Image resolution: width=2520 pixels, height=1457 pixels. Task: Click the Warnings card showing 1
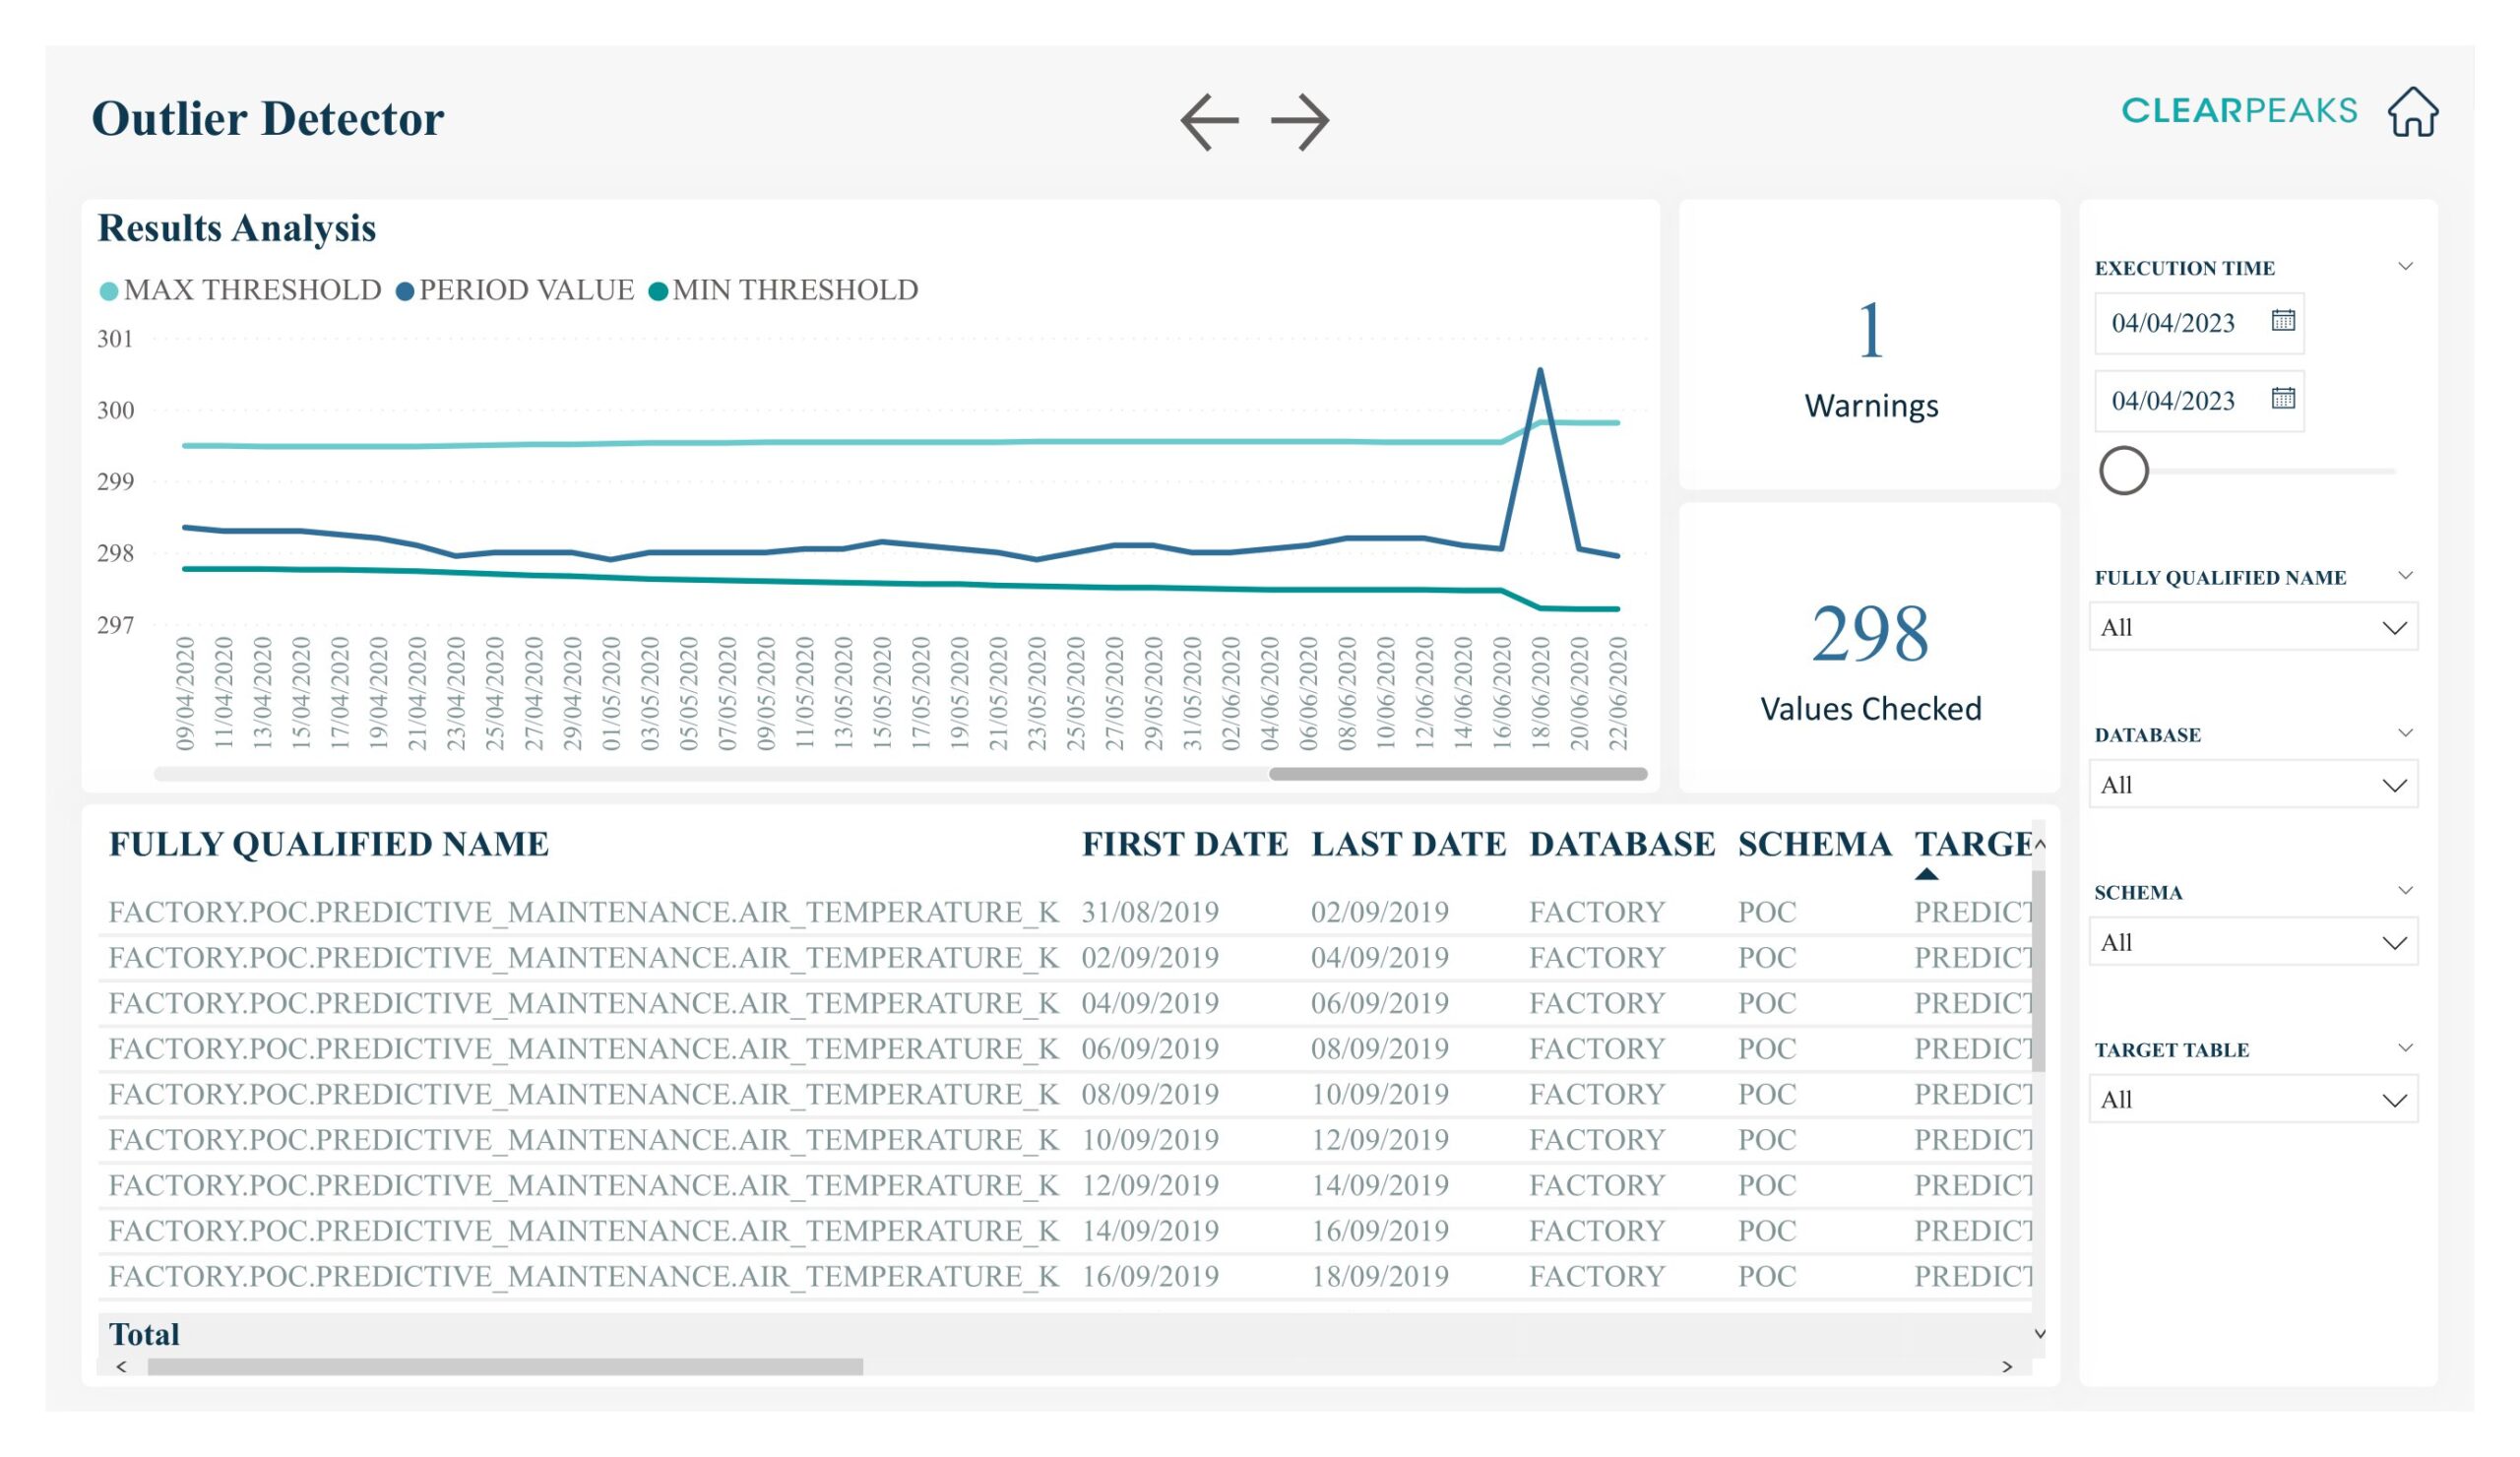tap(1869, 345)
